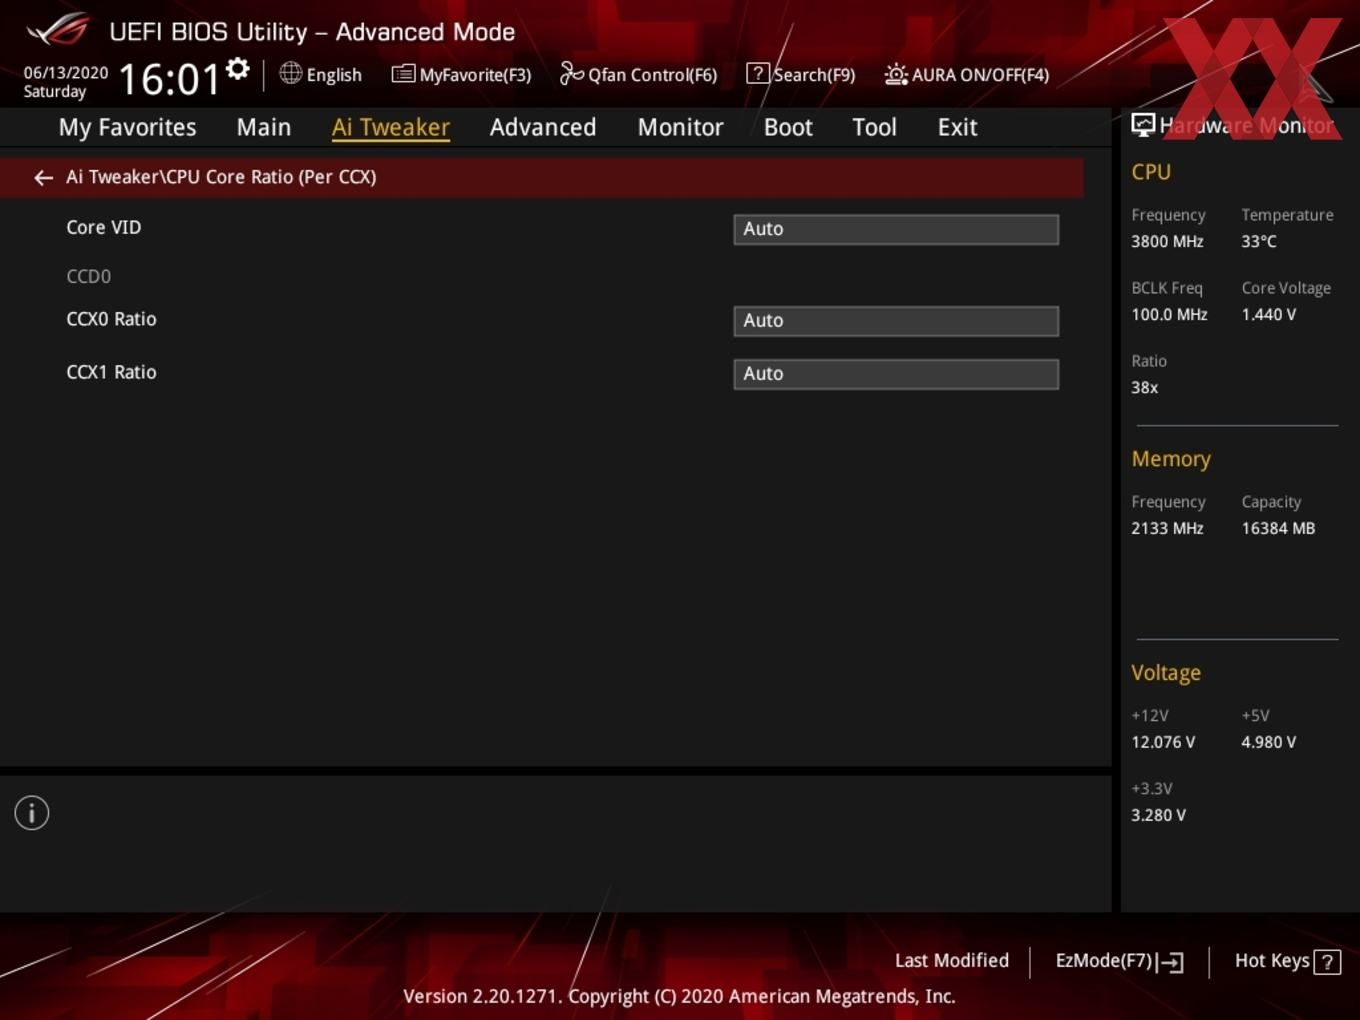Click the date 06/13/2020
The height and width of the screenshot is (1020, 1360).
[x=66, y=73]
